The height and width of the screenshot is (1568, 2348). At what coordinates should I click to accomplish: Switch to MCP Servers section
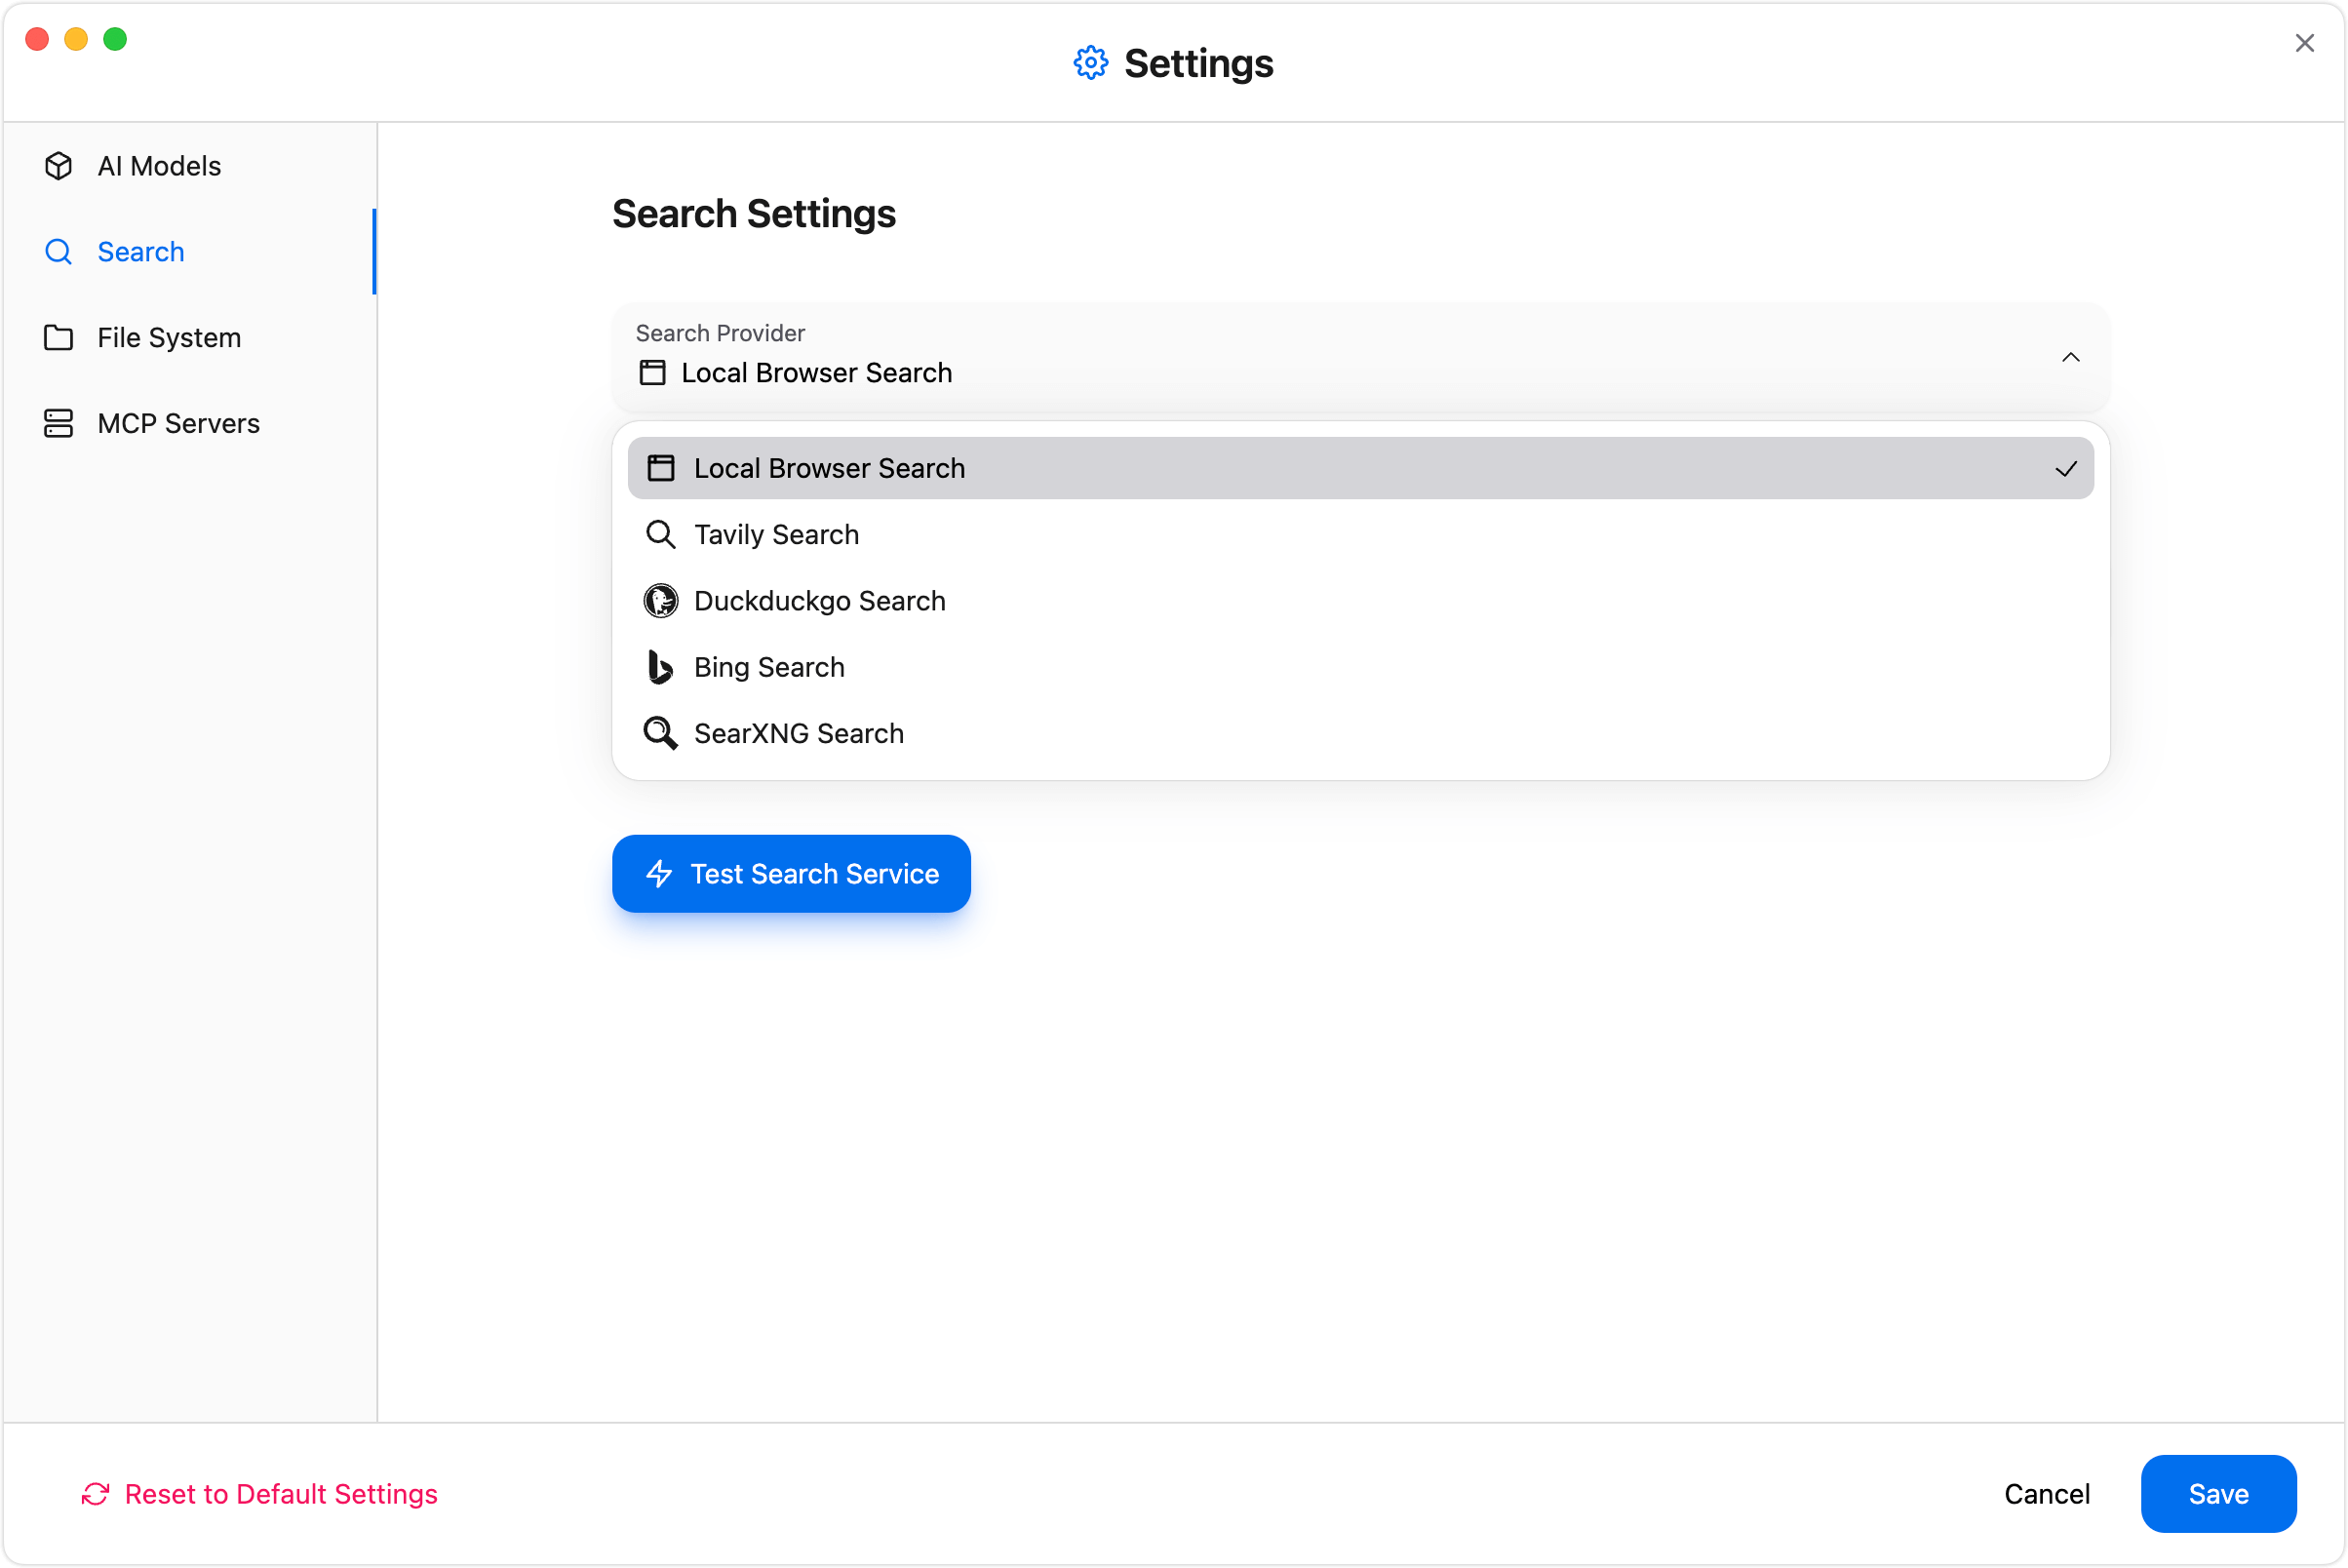[178, 424]
